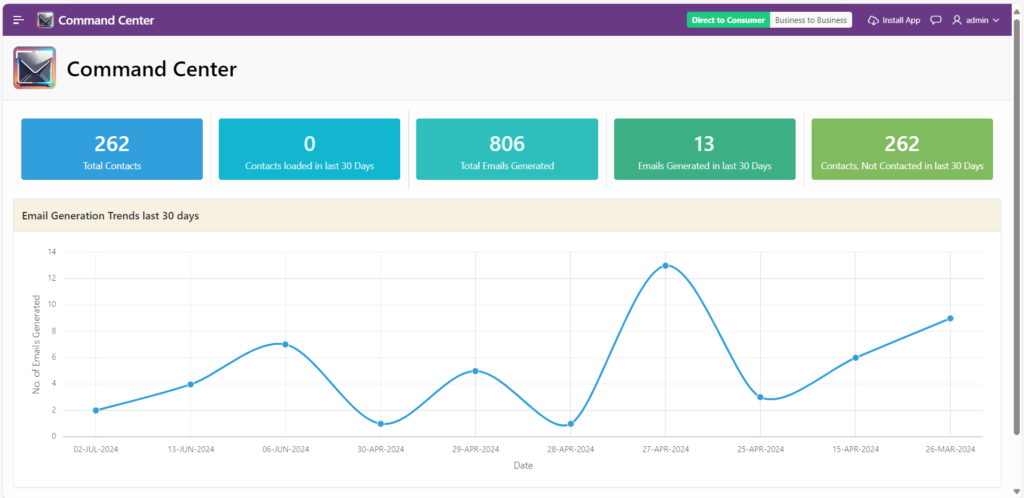The width and height of the screenshot is (1024, 498).
Task: Switch to Business to Business mode
Action: pos(811,20)
